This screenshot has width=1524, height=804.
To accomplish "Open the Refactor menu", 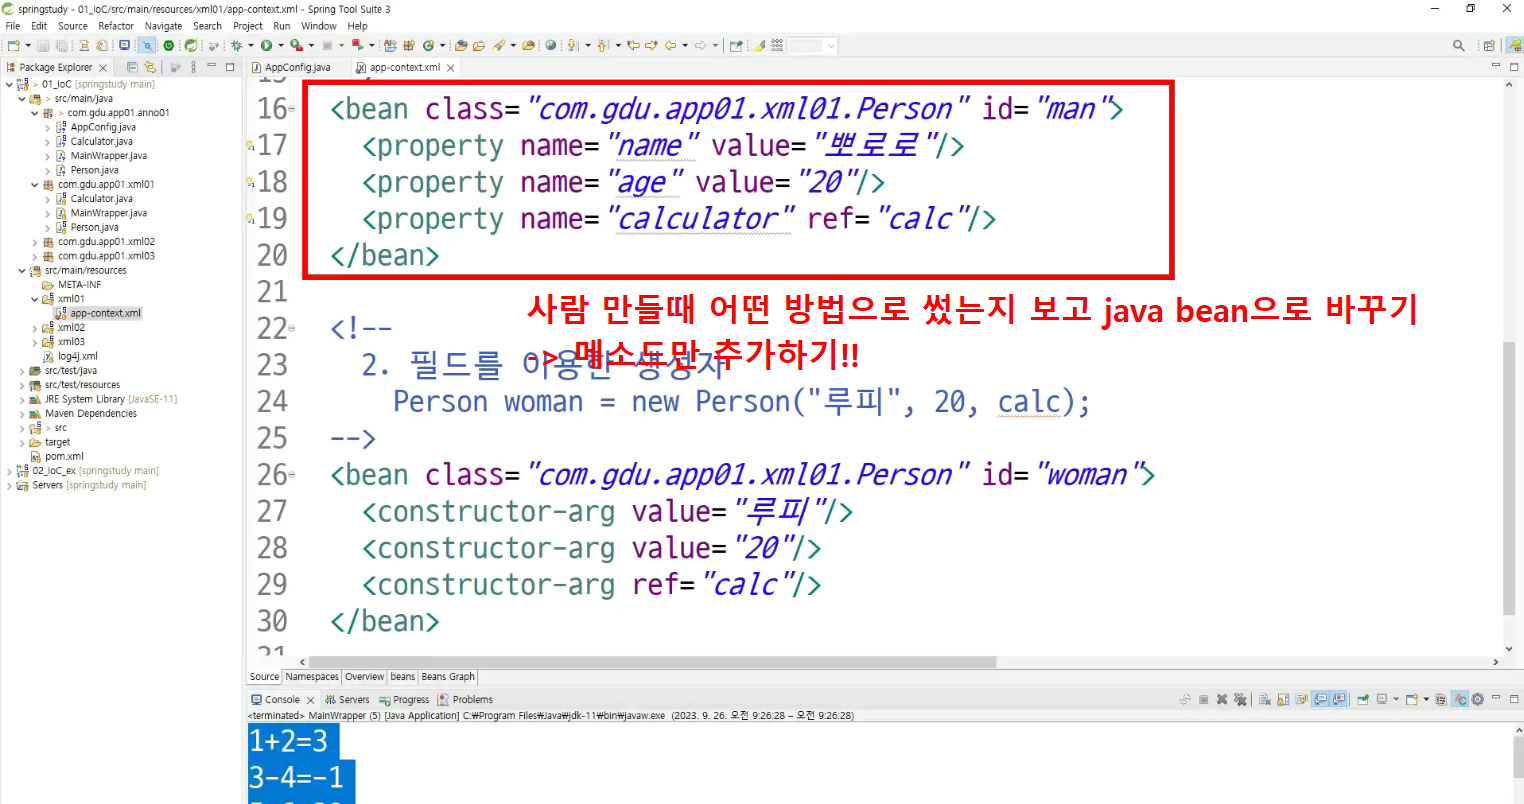I will (x=116, y=26).
